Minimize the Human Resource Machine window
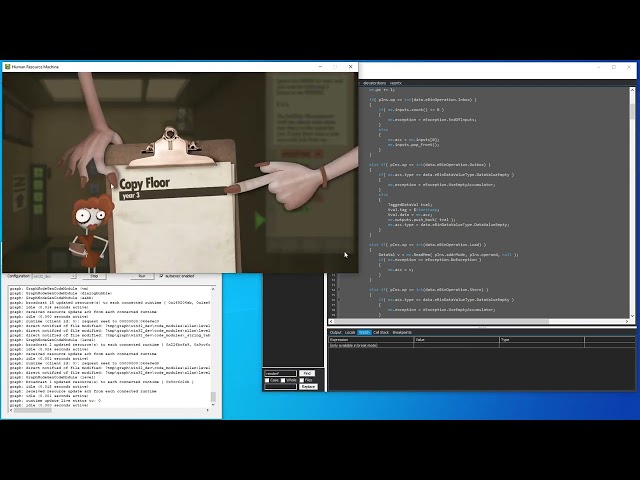The height and width of the screenshot is (480, 640). 320,67
